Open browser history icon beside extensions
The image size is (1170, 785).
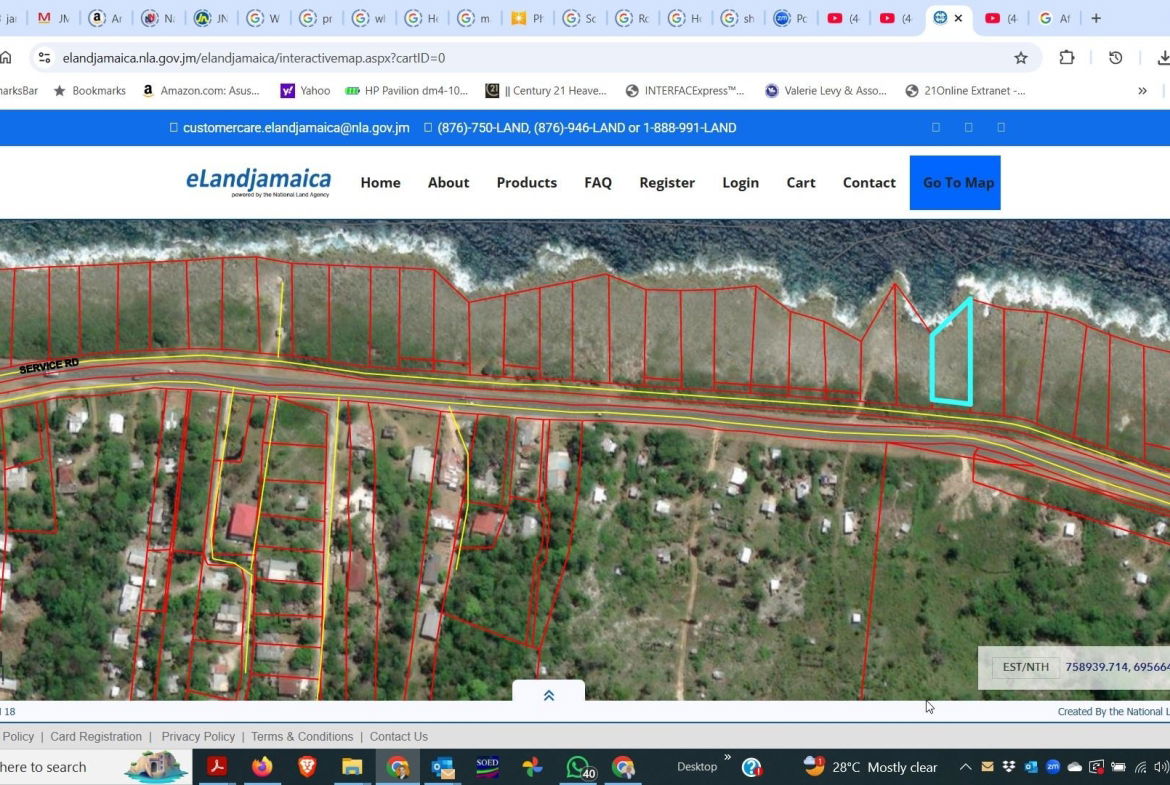point(1115,58)
